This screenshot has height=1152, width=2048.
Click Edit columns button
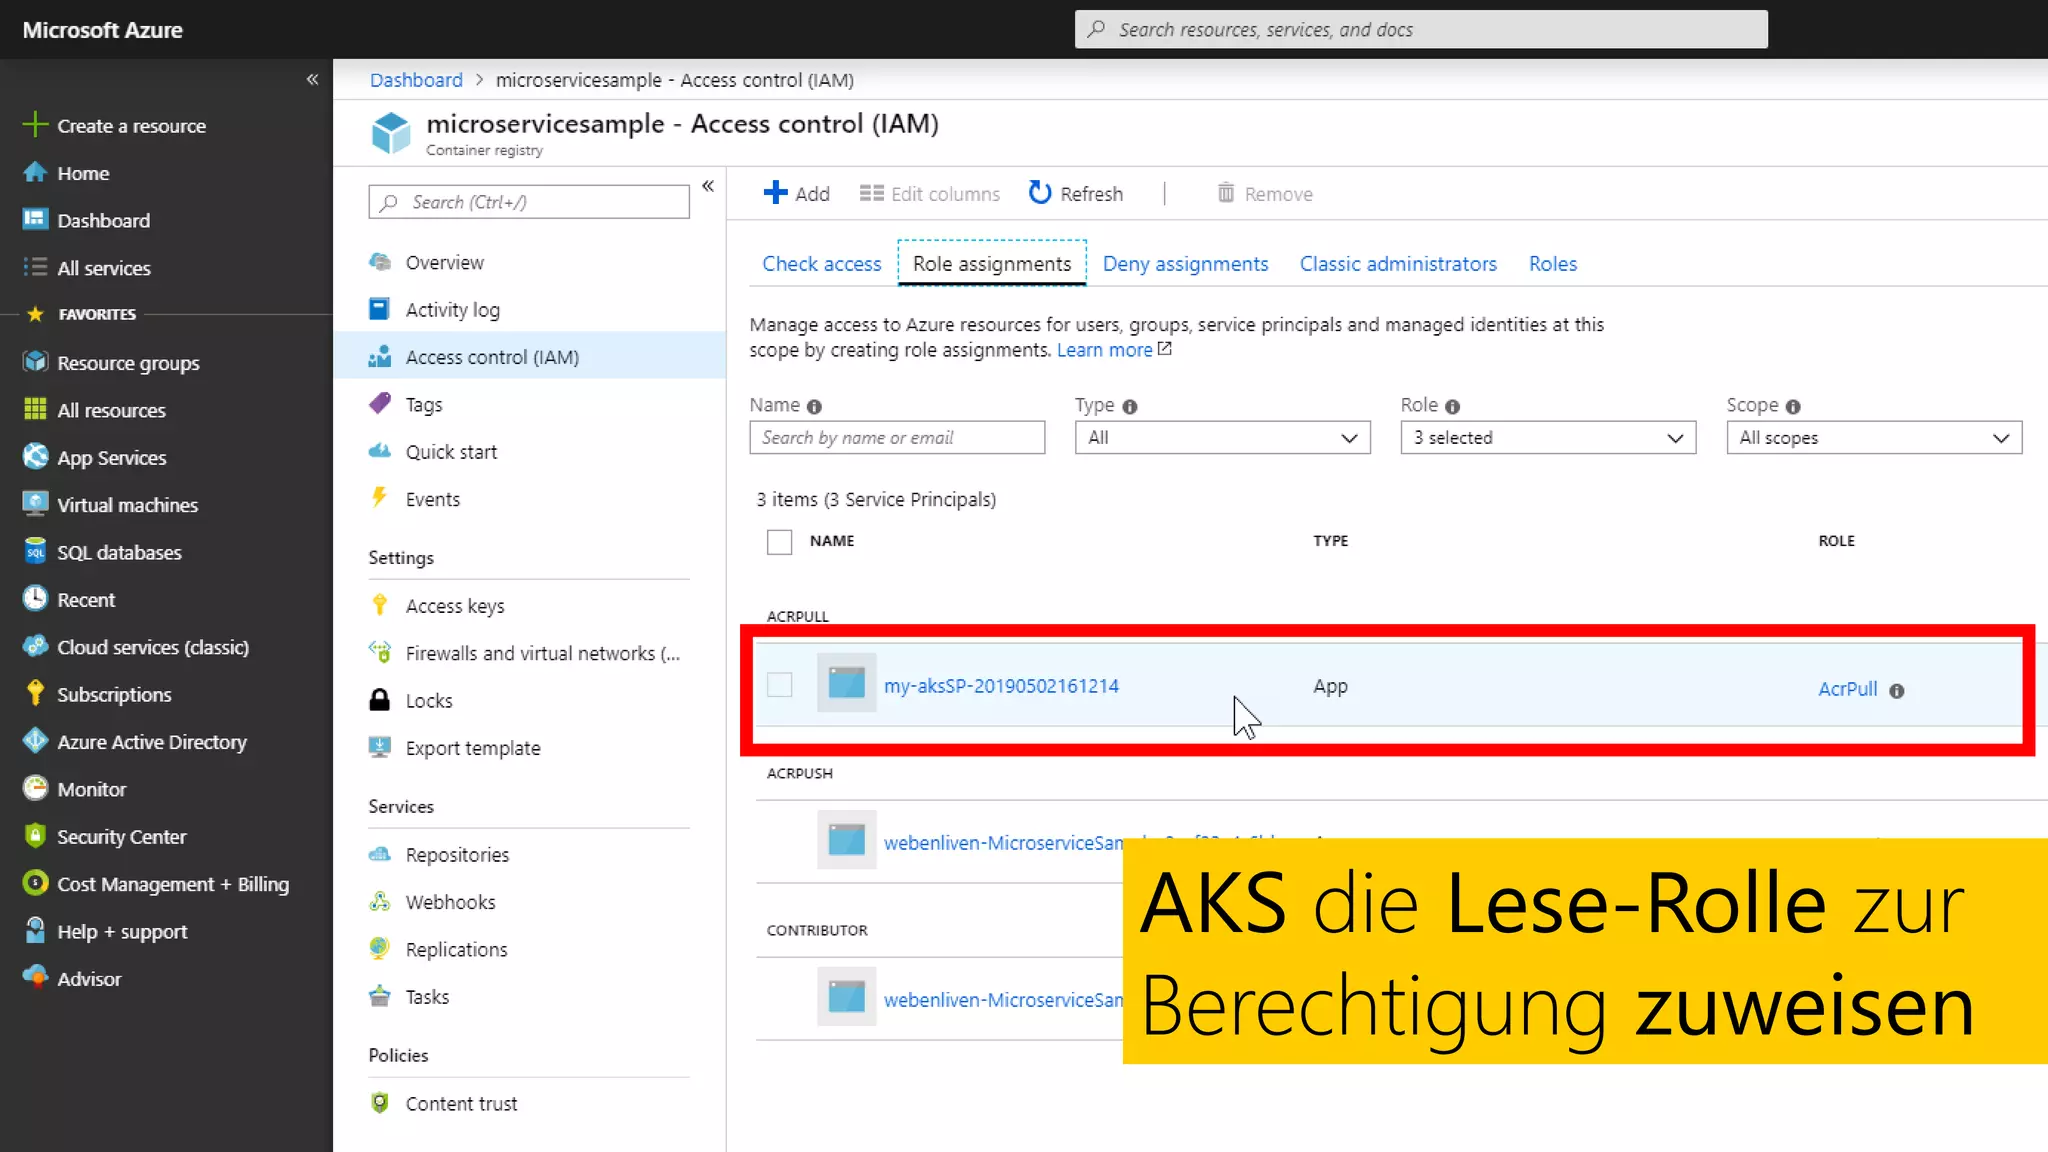(x=929, y=193)
